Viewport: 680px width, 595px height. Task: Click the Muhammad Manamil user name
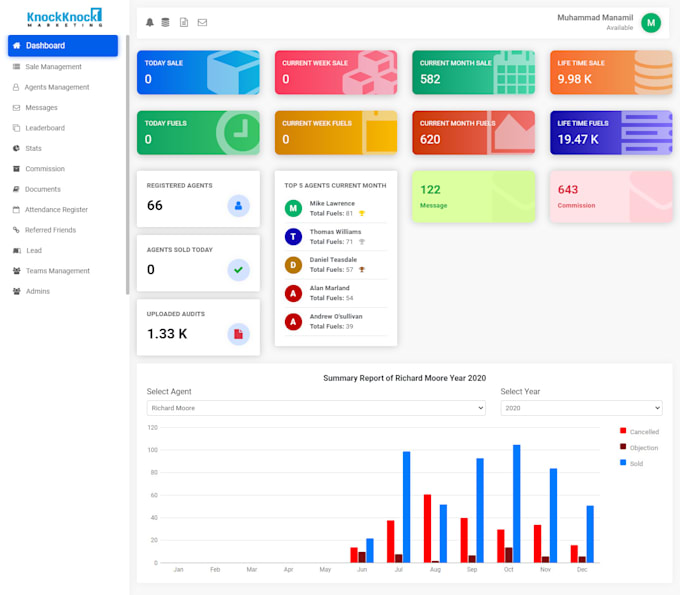[595, 18]
